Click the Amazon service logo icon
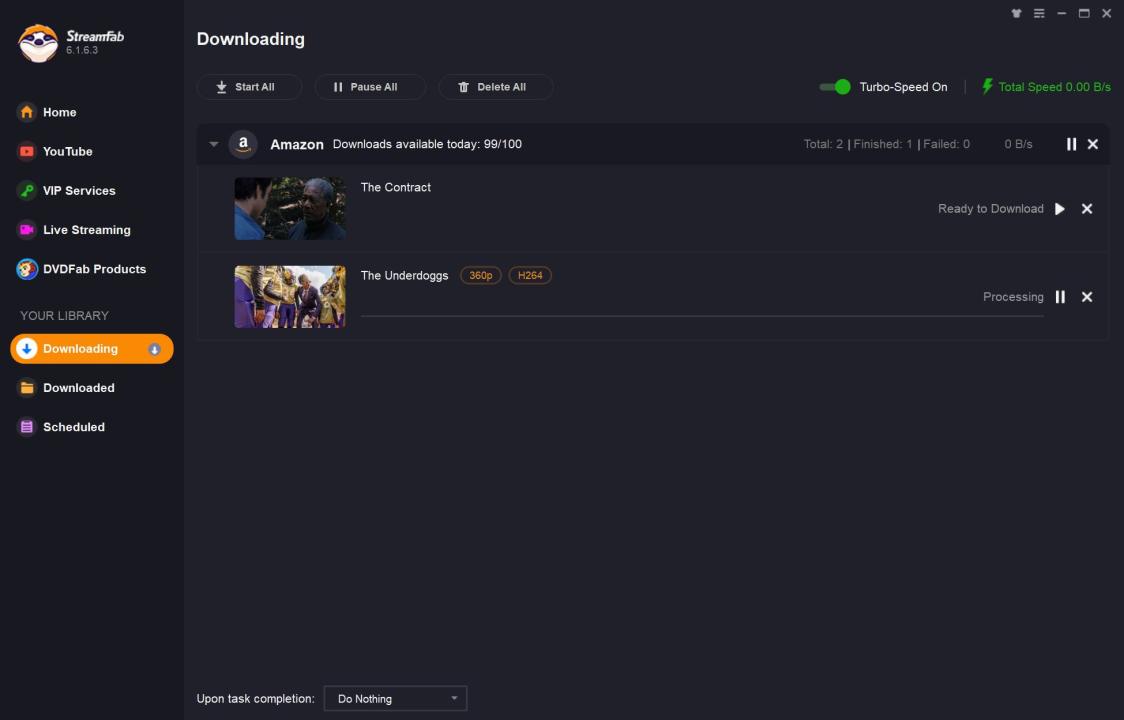This screenshot has height=720, width=1124. (x=243, y=144)
